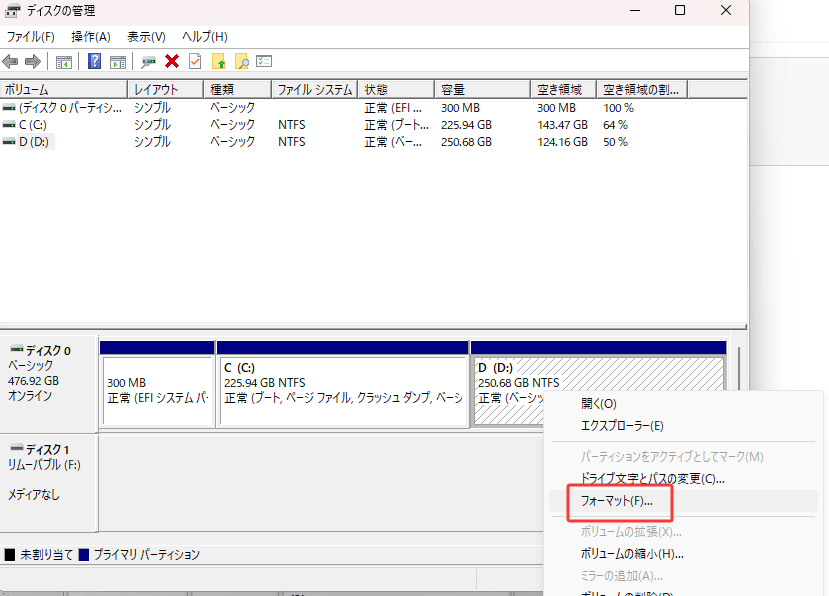Click the show/hide console tree icon

(x=64, y=61)
